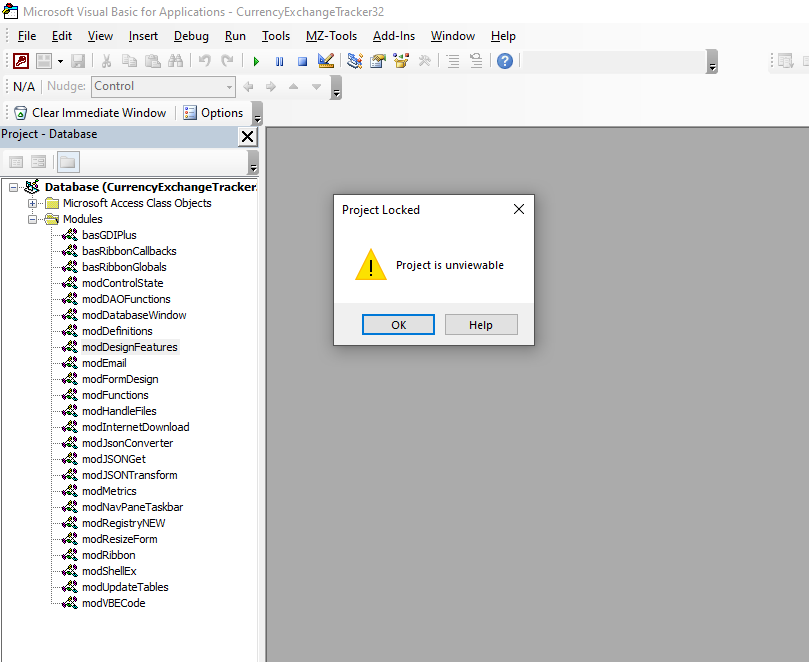Toggle Design Mode in the toolbar
Screen dimensions: 809x662
point(326,61)
